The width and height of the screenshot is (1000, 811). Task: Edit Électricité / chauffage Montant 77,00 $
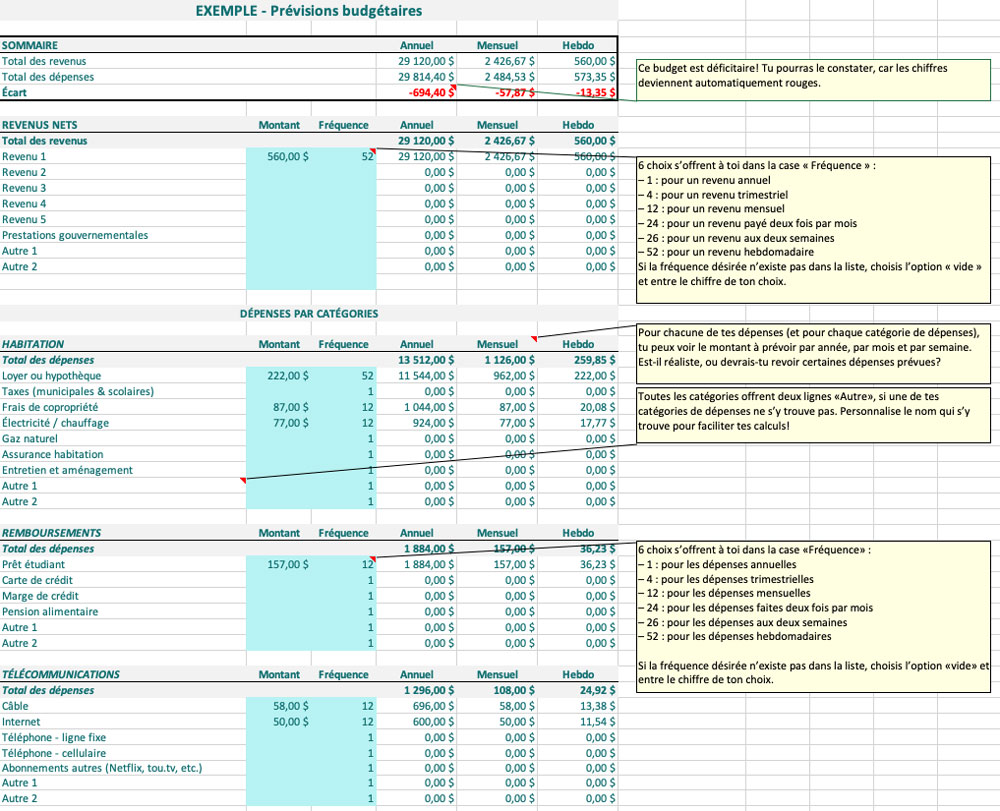tap(279, 423)
